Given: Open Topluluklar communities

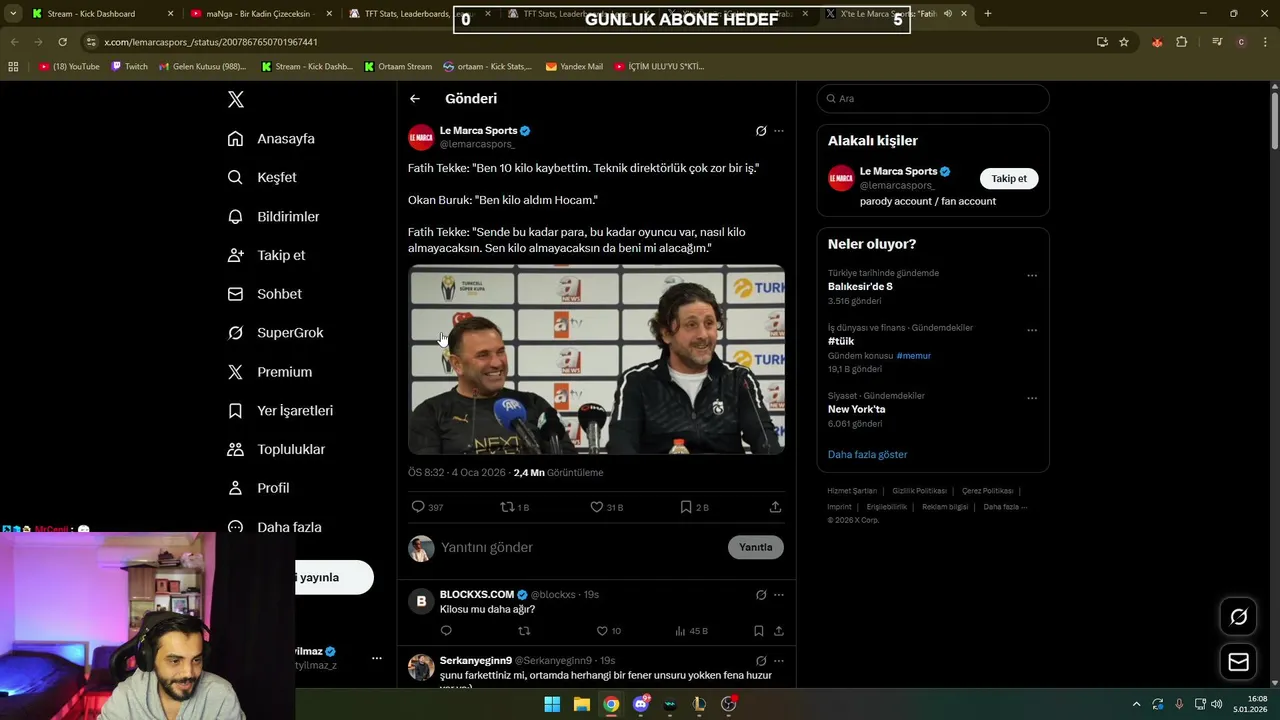Looking at the screenshot, I should 276,450.
